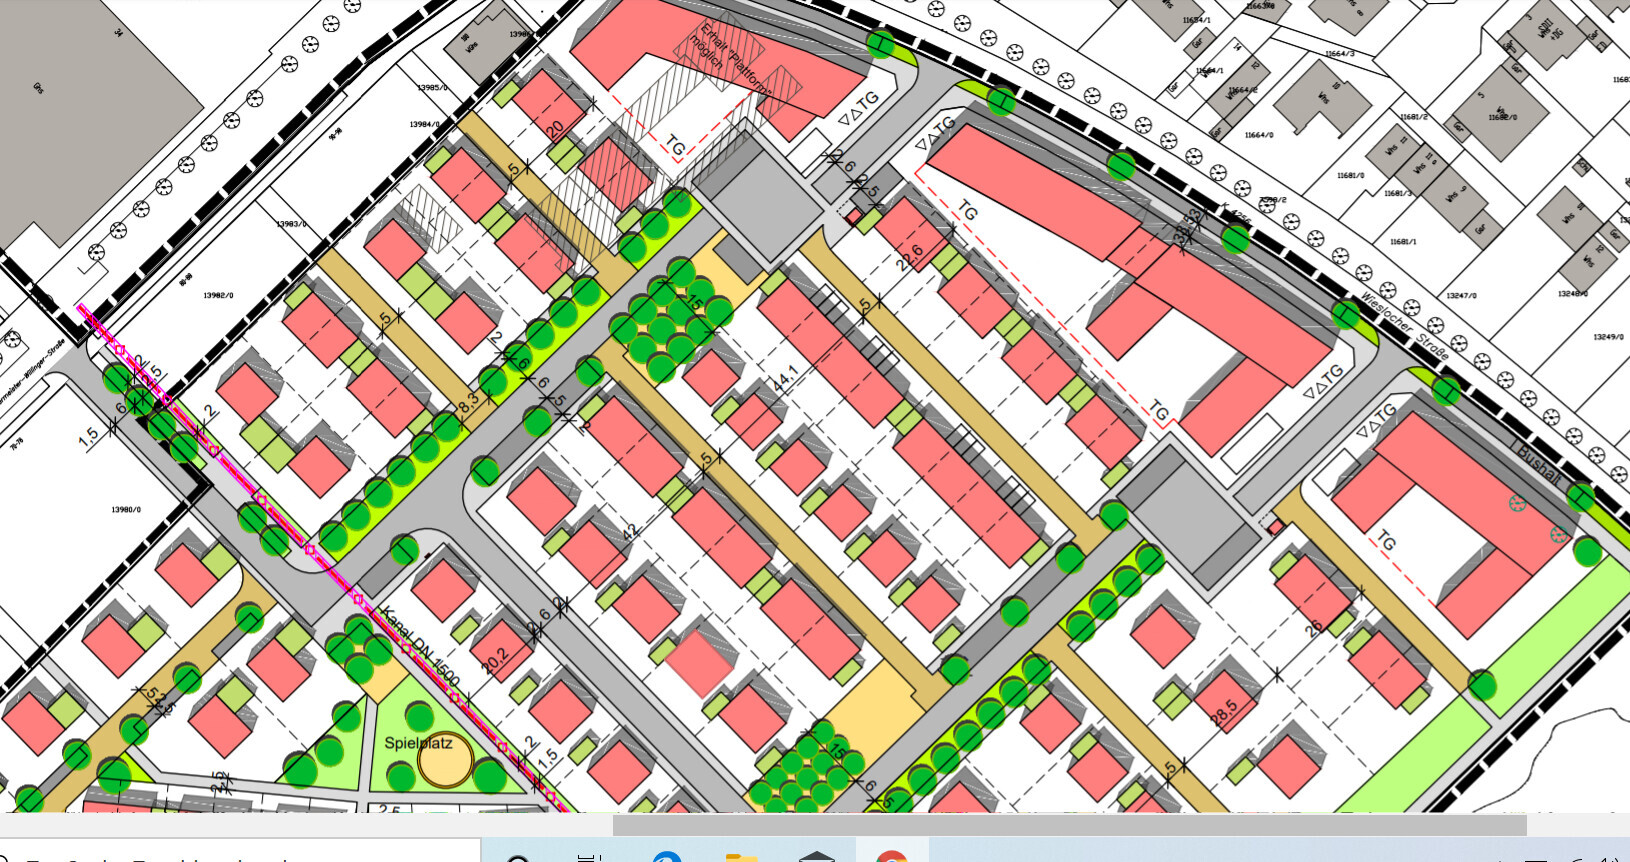Select the 28.5 dimension label
The image size is (1630, 862).
tap(1223, 713)
